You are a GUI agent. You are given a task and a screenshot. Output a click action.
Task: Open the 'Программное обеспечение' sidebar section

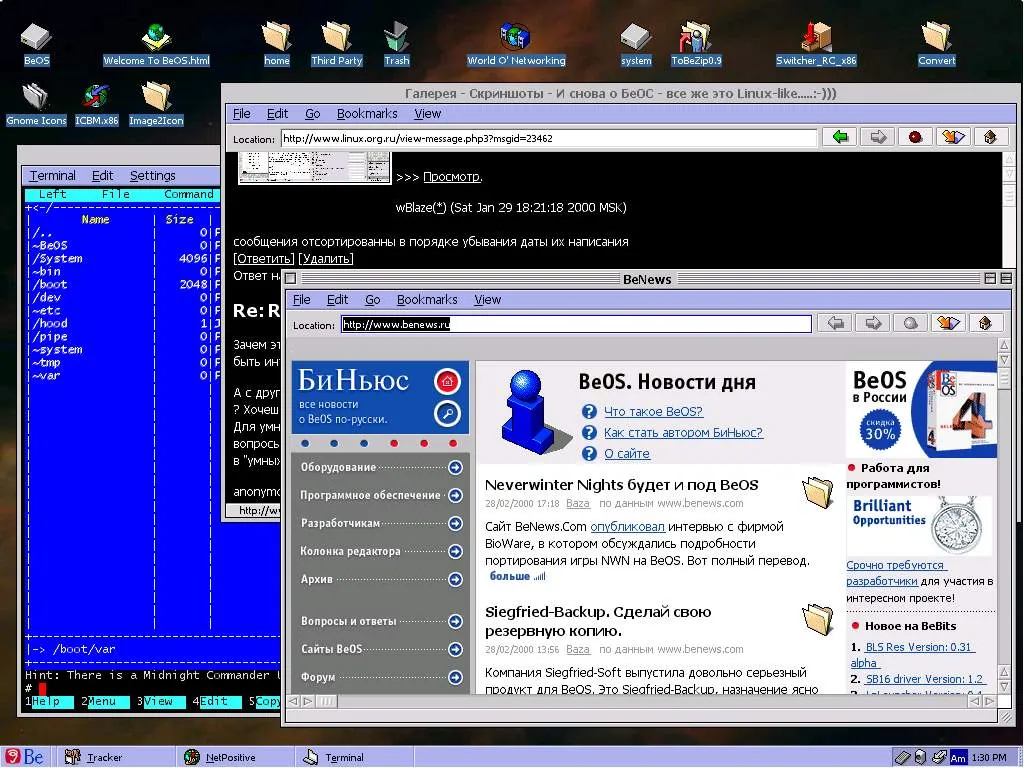coord(381,495)
